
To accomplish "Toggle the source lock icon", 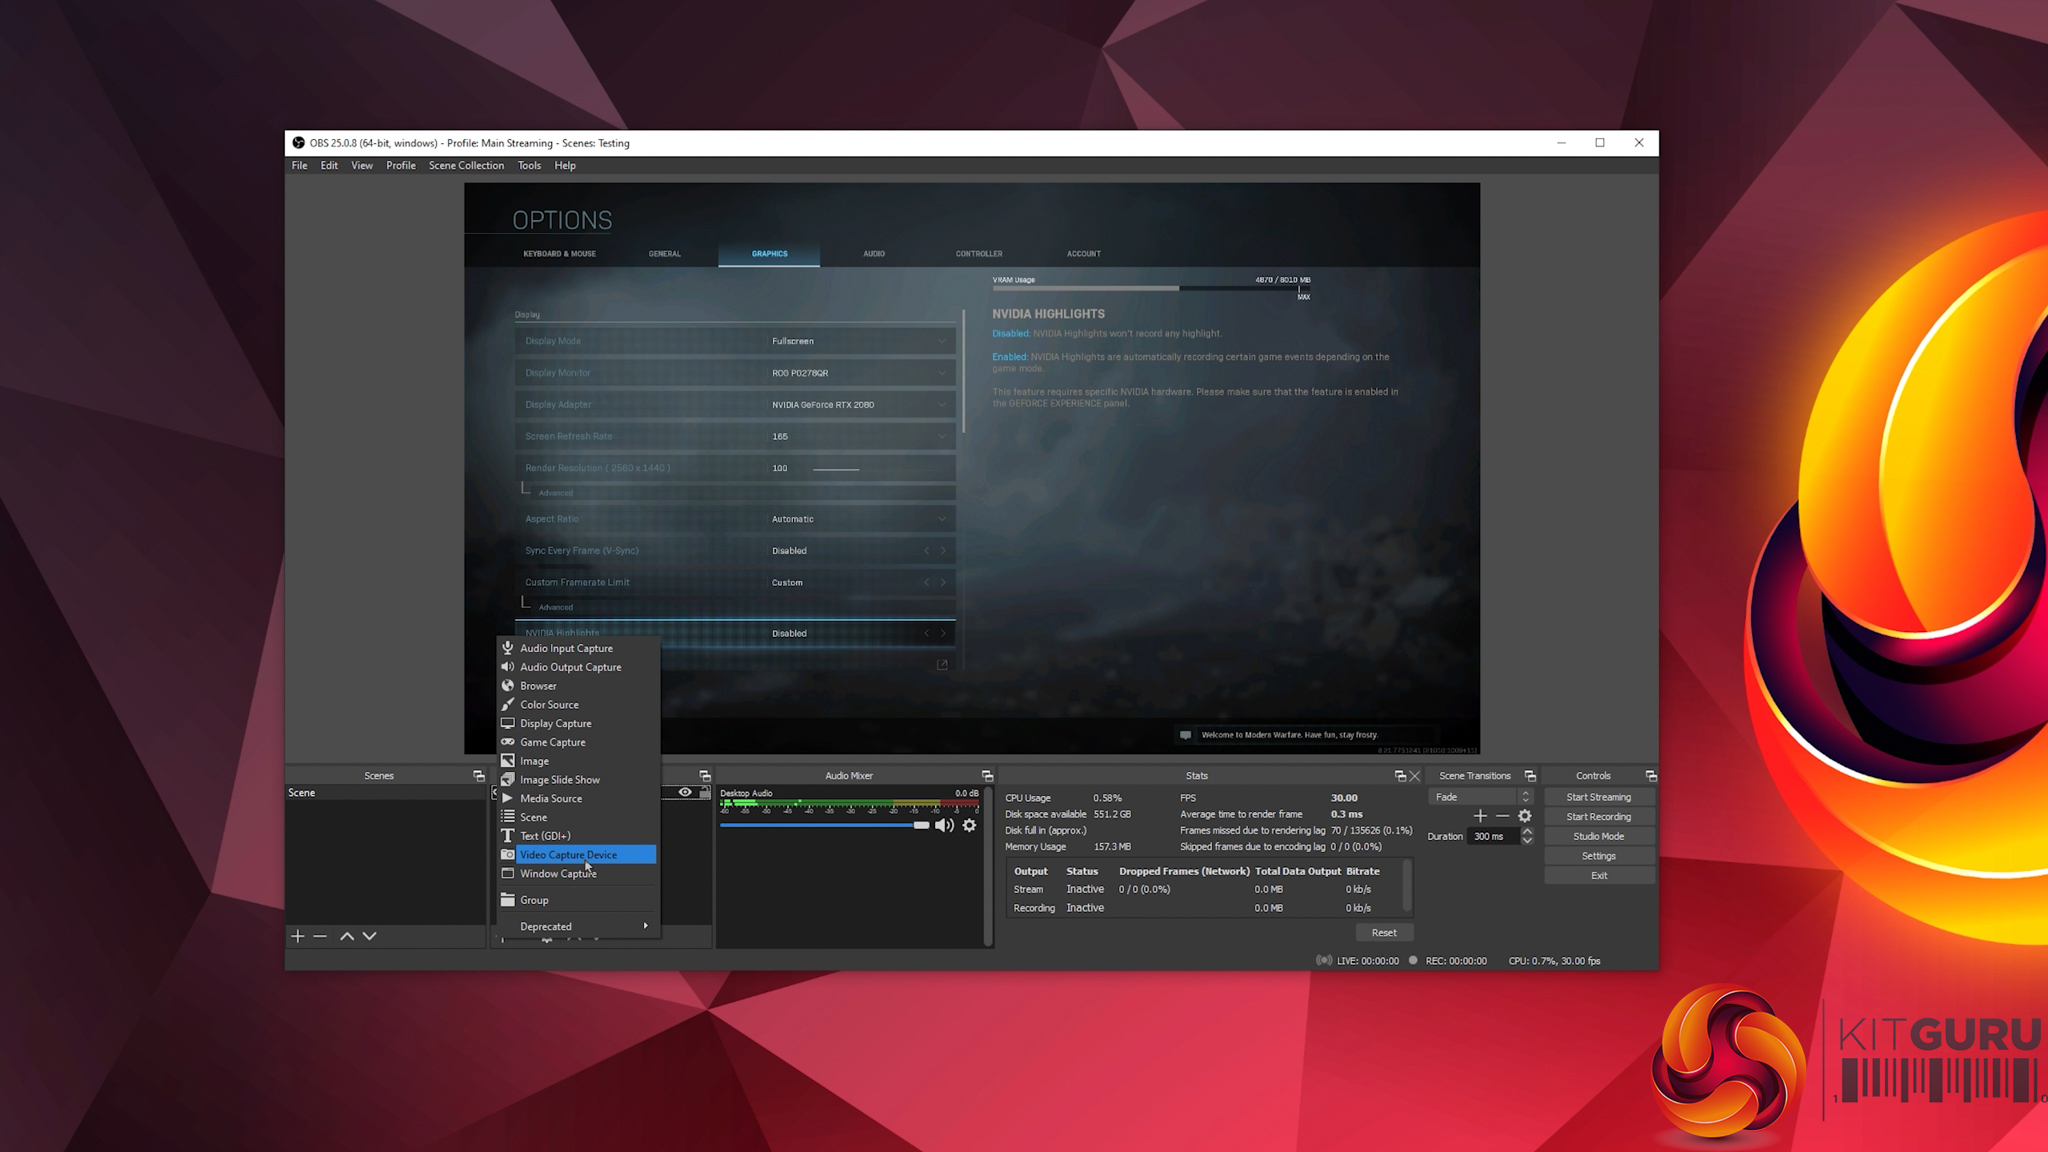I will point(705,792).
